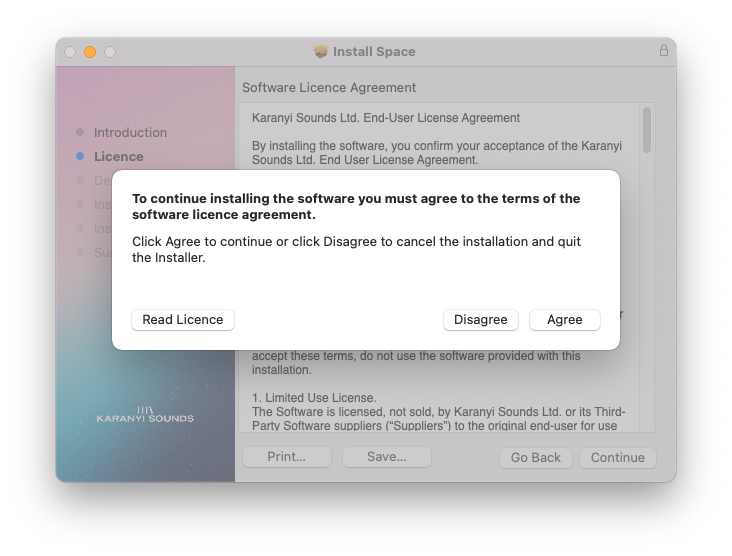Click the 'Karanyi Sounds Ltd. End-User License Agreement' line
Image resolution: width=732 pixels, height=556 pixels.
pos(386,118)
